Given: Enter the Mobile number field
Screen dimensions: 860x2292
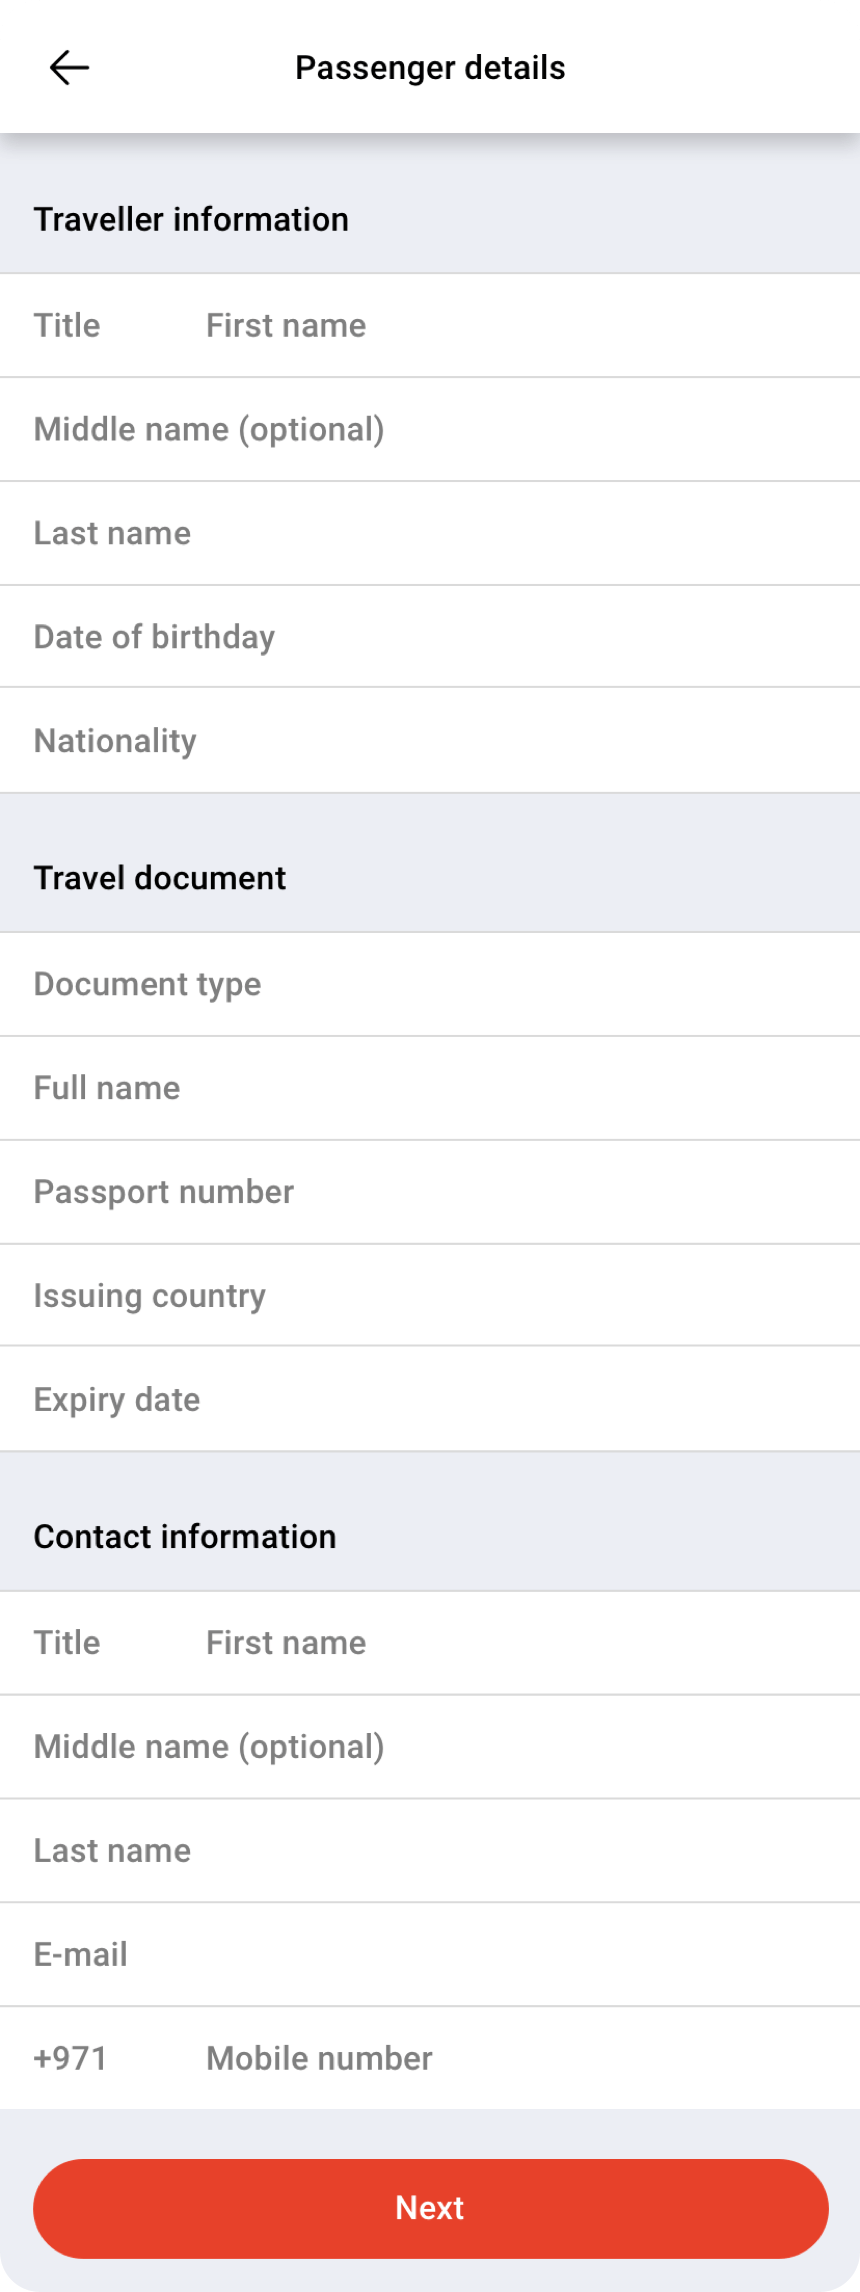Looking at the screenshot, I should (x=500, y=2059).
